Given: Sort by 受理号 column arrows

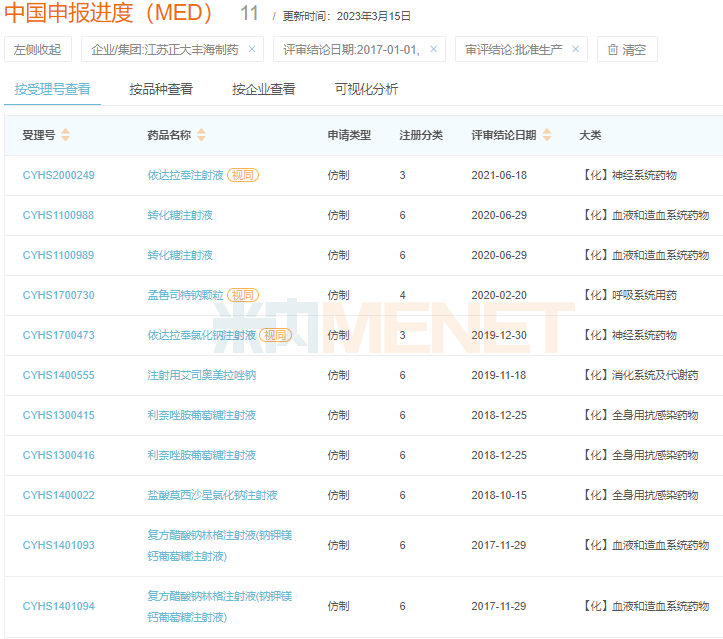Looking at the screenshot, I should click(65, 135).
